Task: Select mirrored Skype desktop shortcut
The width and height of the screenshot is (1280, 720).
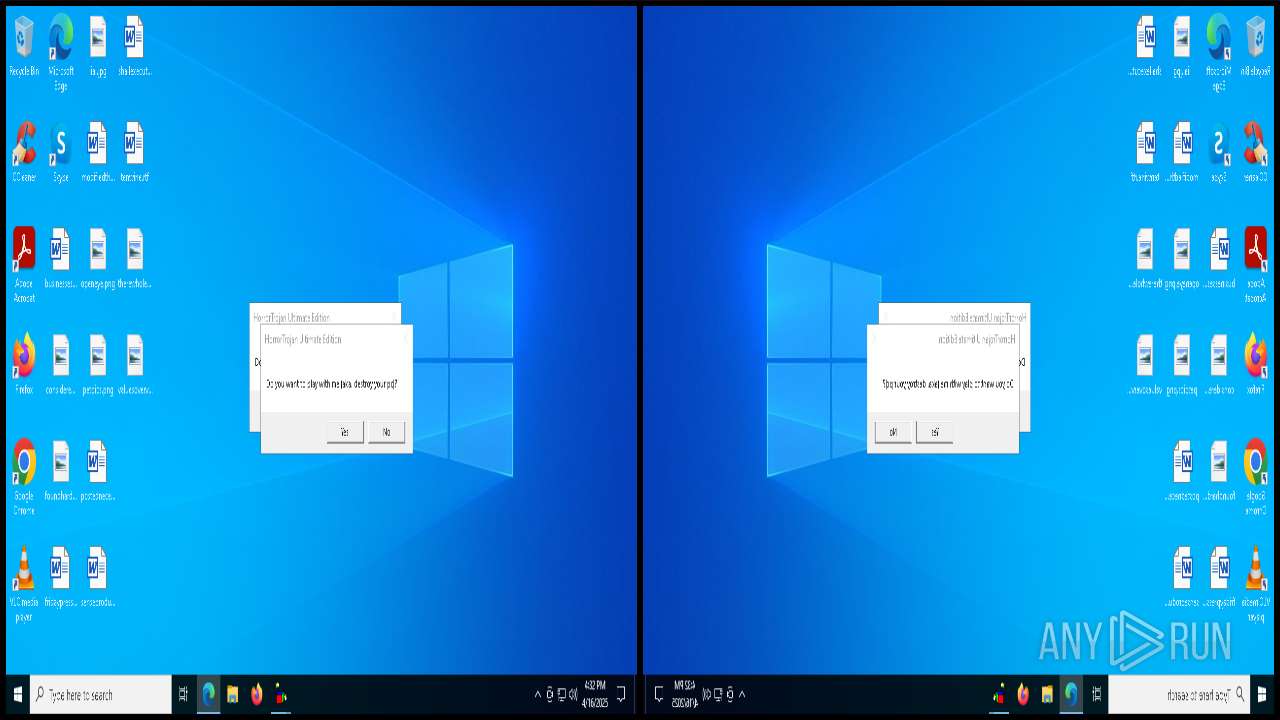Action: click(1219, 152)
